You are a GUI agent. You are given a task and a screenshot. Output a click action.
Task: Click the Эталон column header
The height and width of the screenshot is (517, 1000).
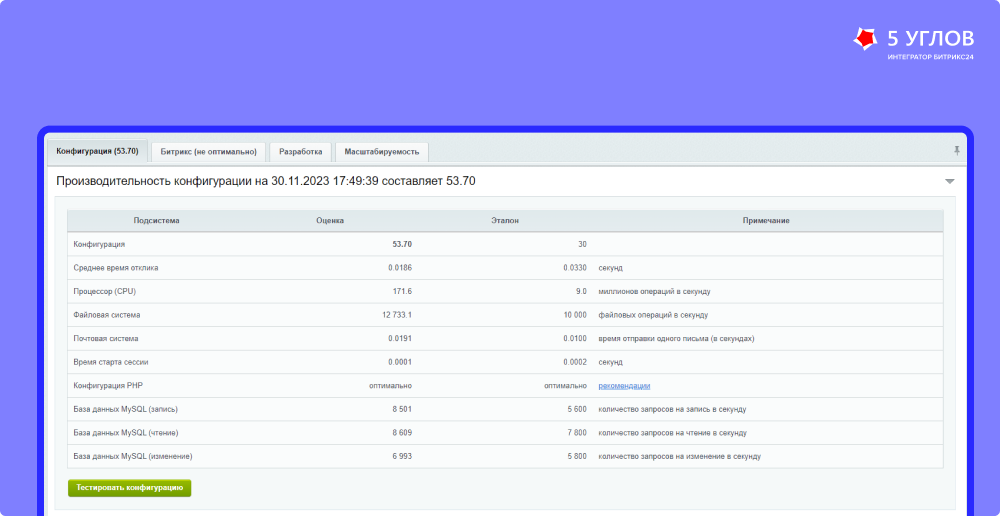505,220
